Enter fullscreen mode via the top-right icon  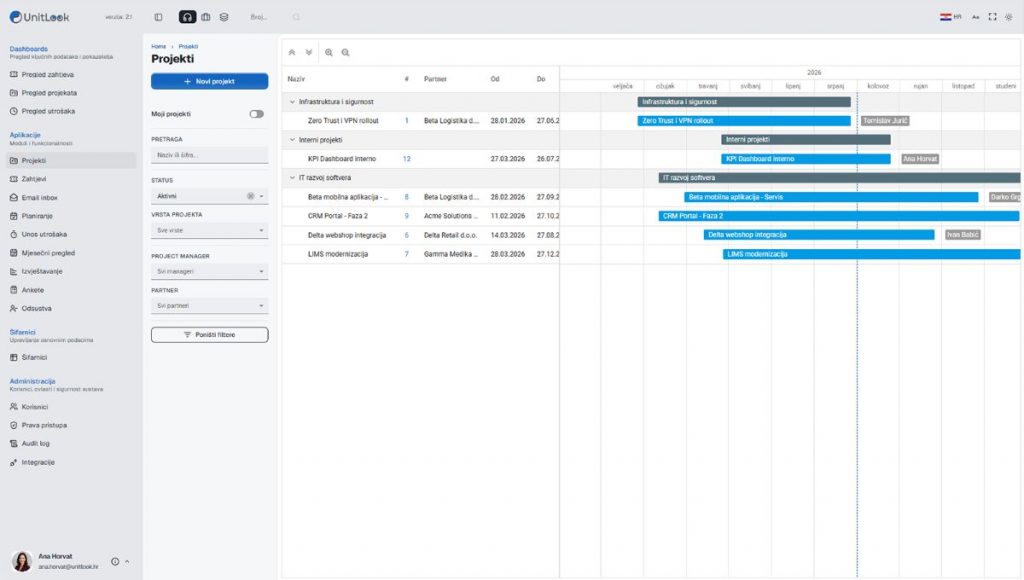(x=992, y=17)
